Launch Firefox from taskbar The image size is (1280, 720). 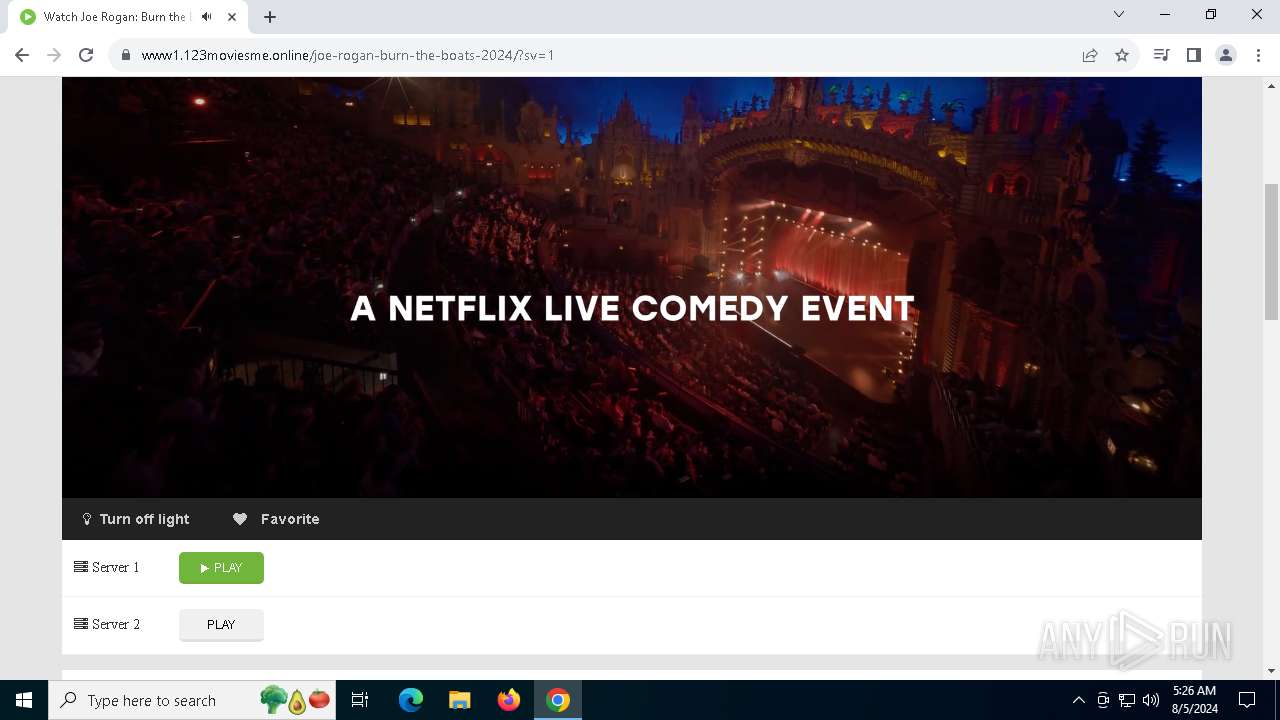(x=509, y=700)
